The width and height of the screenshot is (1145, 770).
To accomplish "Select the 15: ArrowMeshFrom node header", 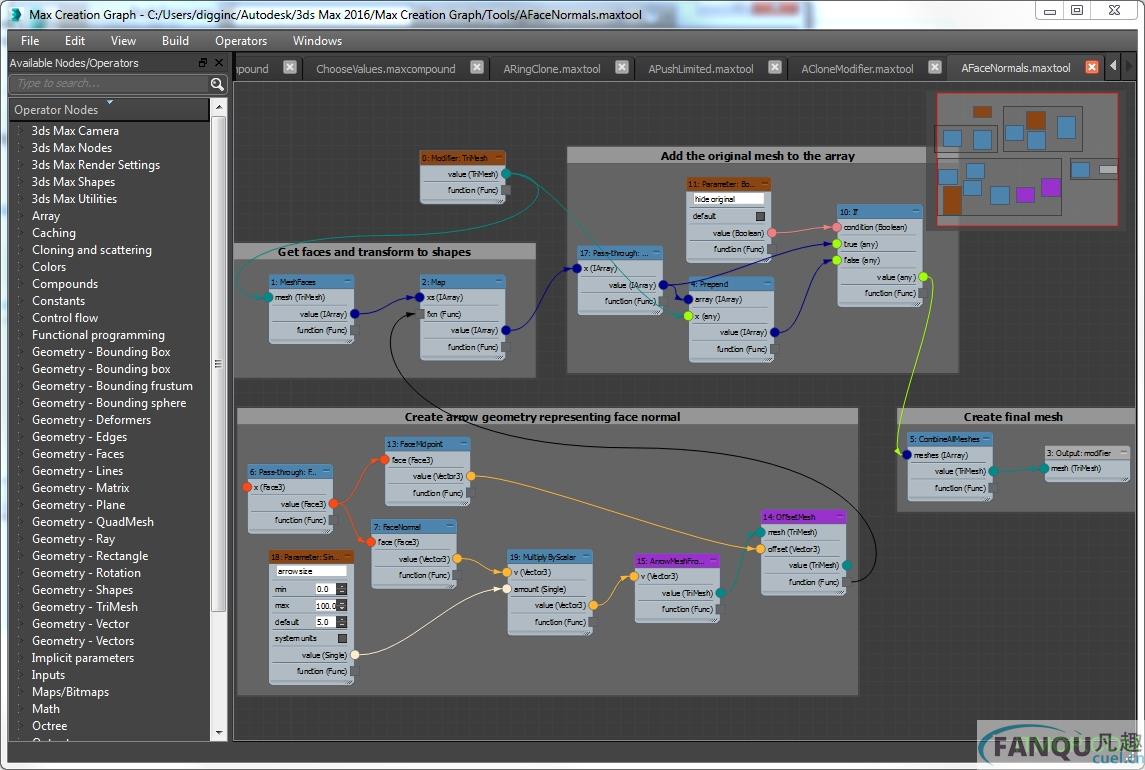I will click(x=678, y=560).
